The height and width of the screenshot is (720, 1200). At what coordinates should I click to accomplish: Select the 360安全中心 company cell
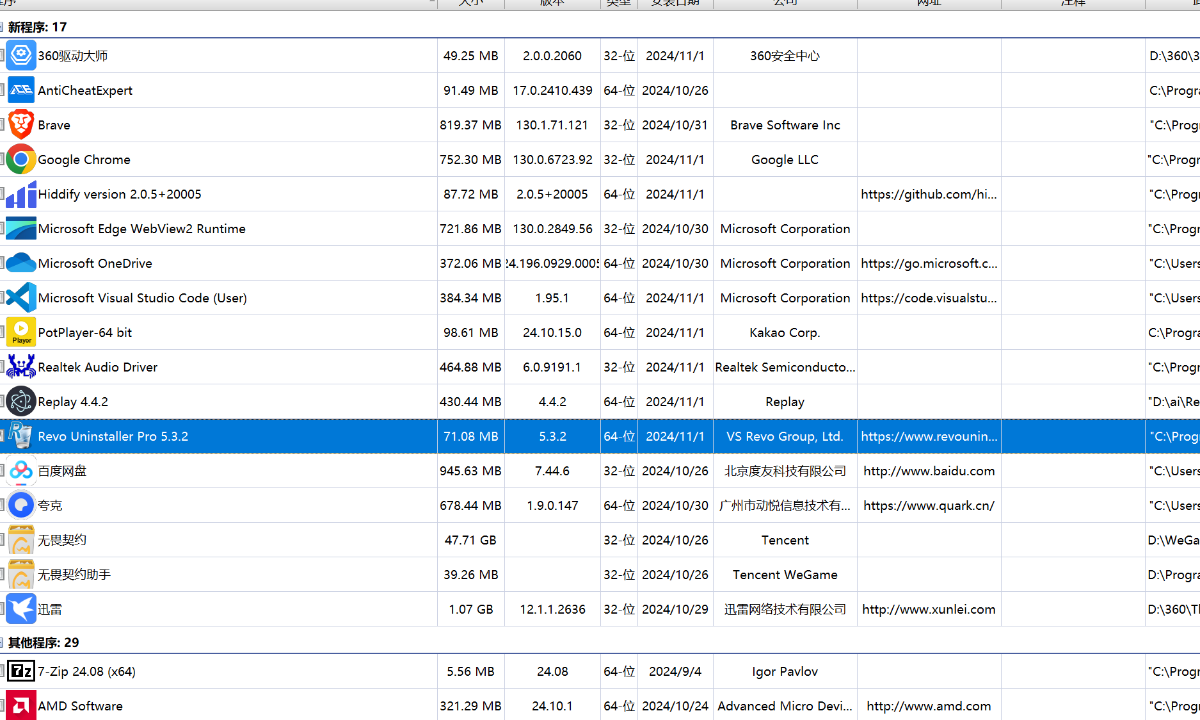785,56
